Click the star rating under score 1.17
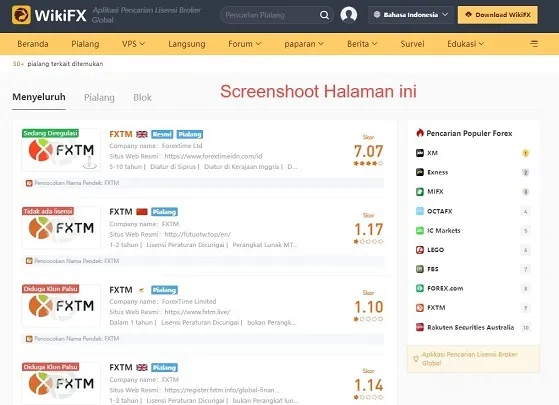Image resolution: width=559 pixels, height=405 pixels. 368,241
